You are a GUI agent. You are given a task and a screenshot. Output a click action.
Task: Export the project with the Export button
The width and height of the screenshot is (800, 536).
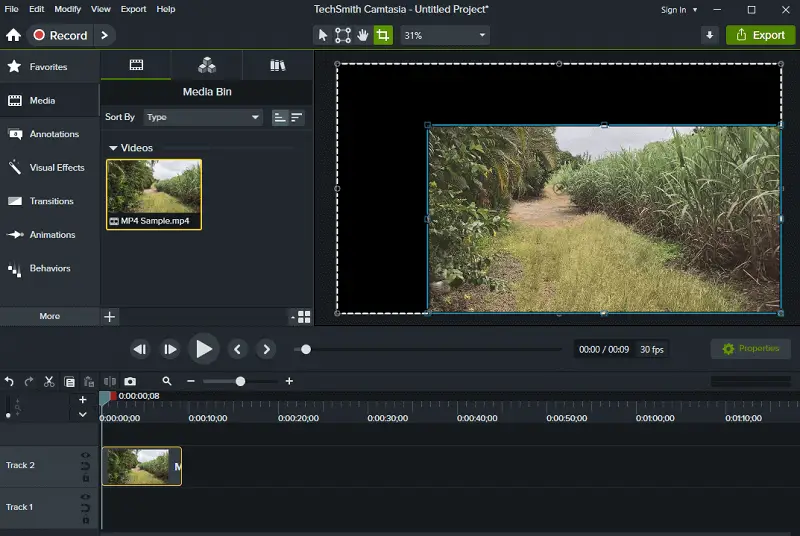coord(760,35)
